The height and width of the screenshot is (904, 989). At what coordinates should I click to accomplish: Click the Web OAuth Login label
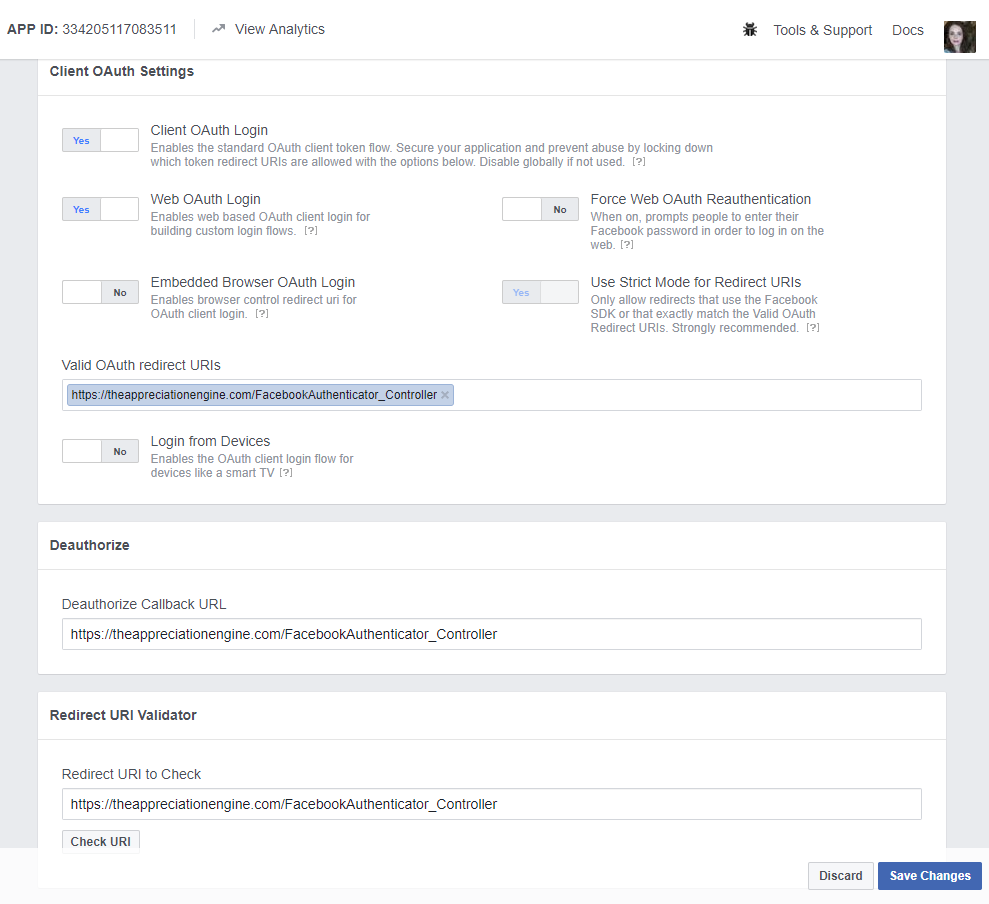[206, 199]
